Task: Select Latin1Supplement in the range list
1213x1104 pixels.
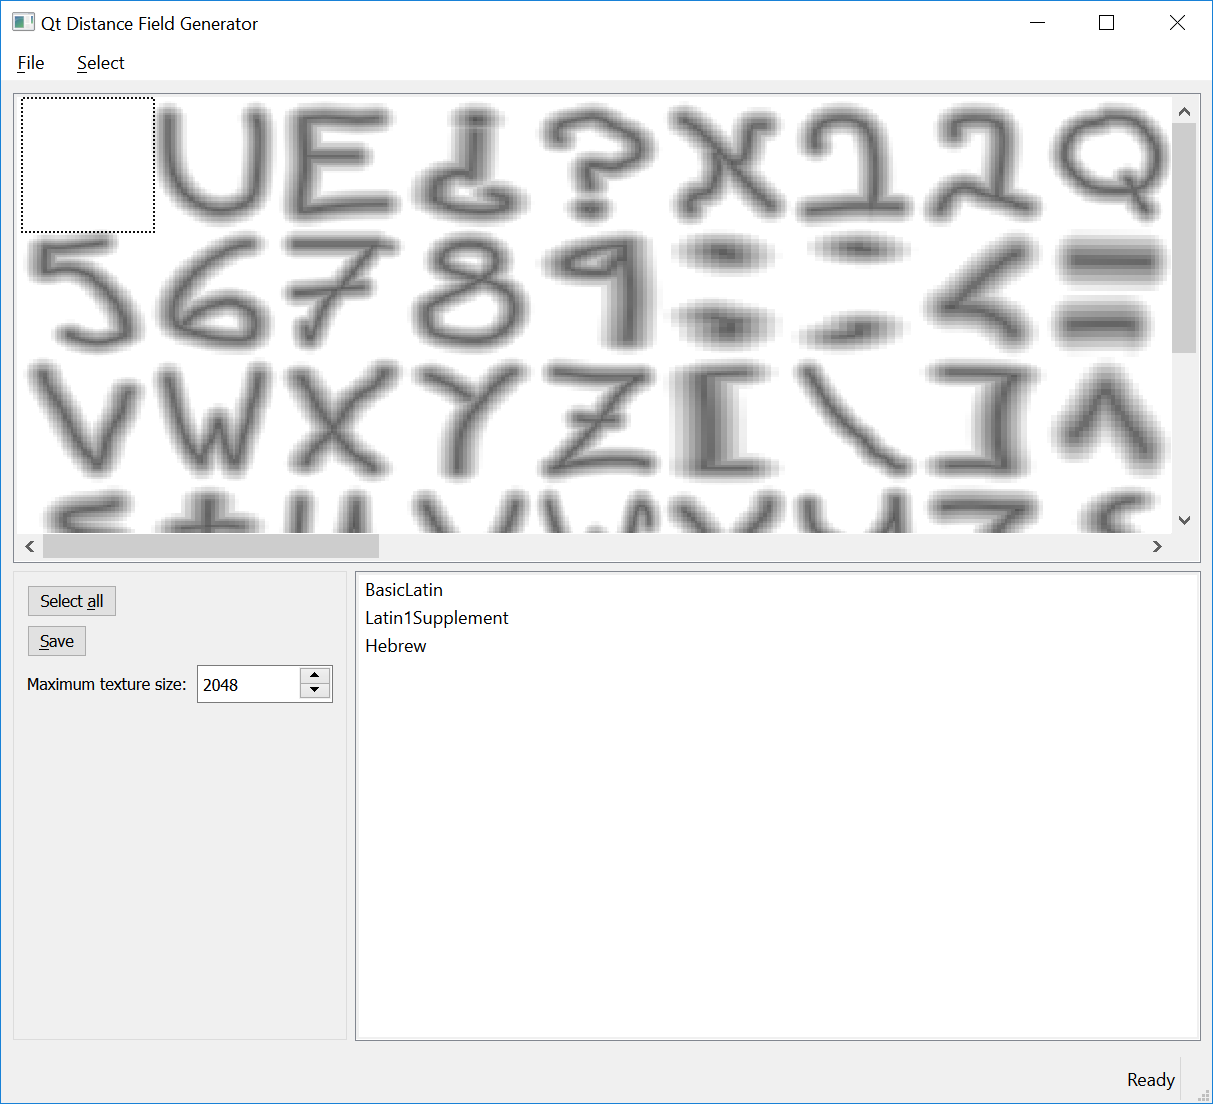Action: (437, 618)
